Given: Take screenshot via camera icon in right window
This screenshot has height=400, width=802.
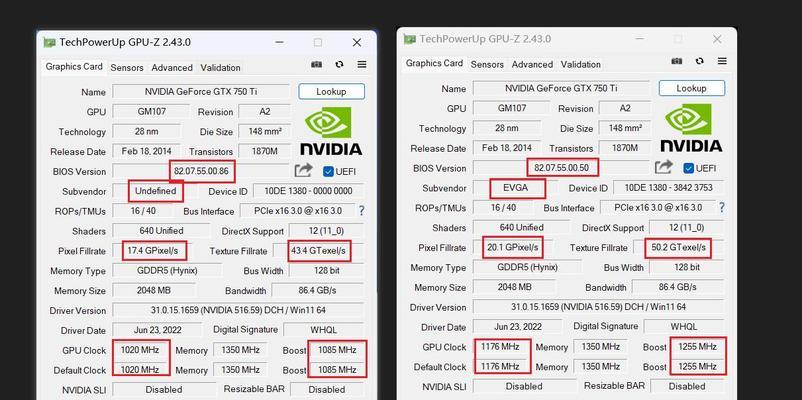Looking at the screenshot, I should [x=677, y=61].
